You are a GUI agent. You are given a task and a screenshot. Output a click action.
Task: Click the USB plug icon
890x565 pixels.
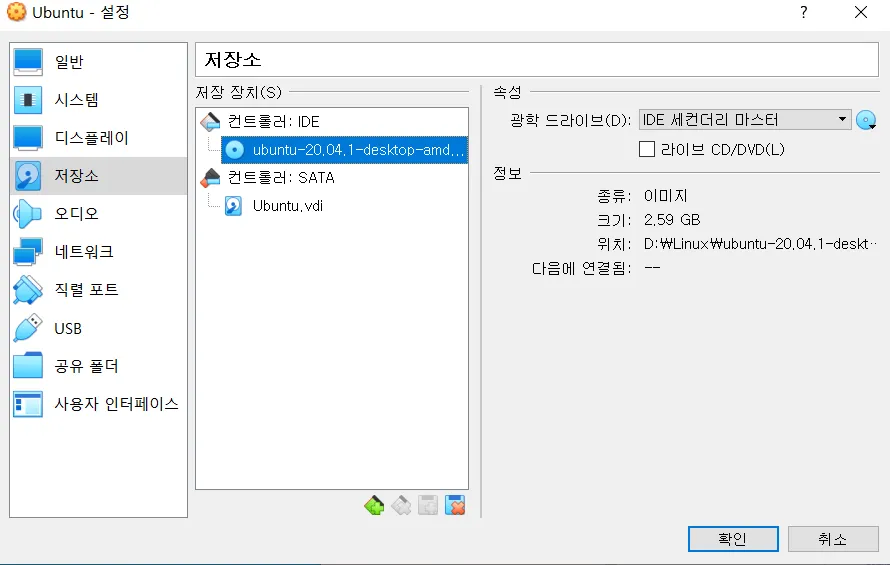27,328
